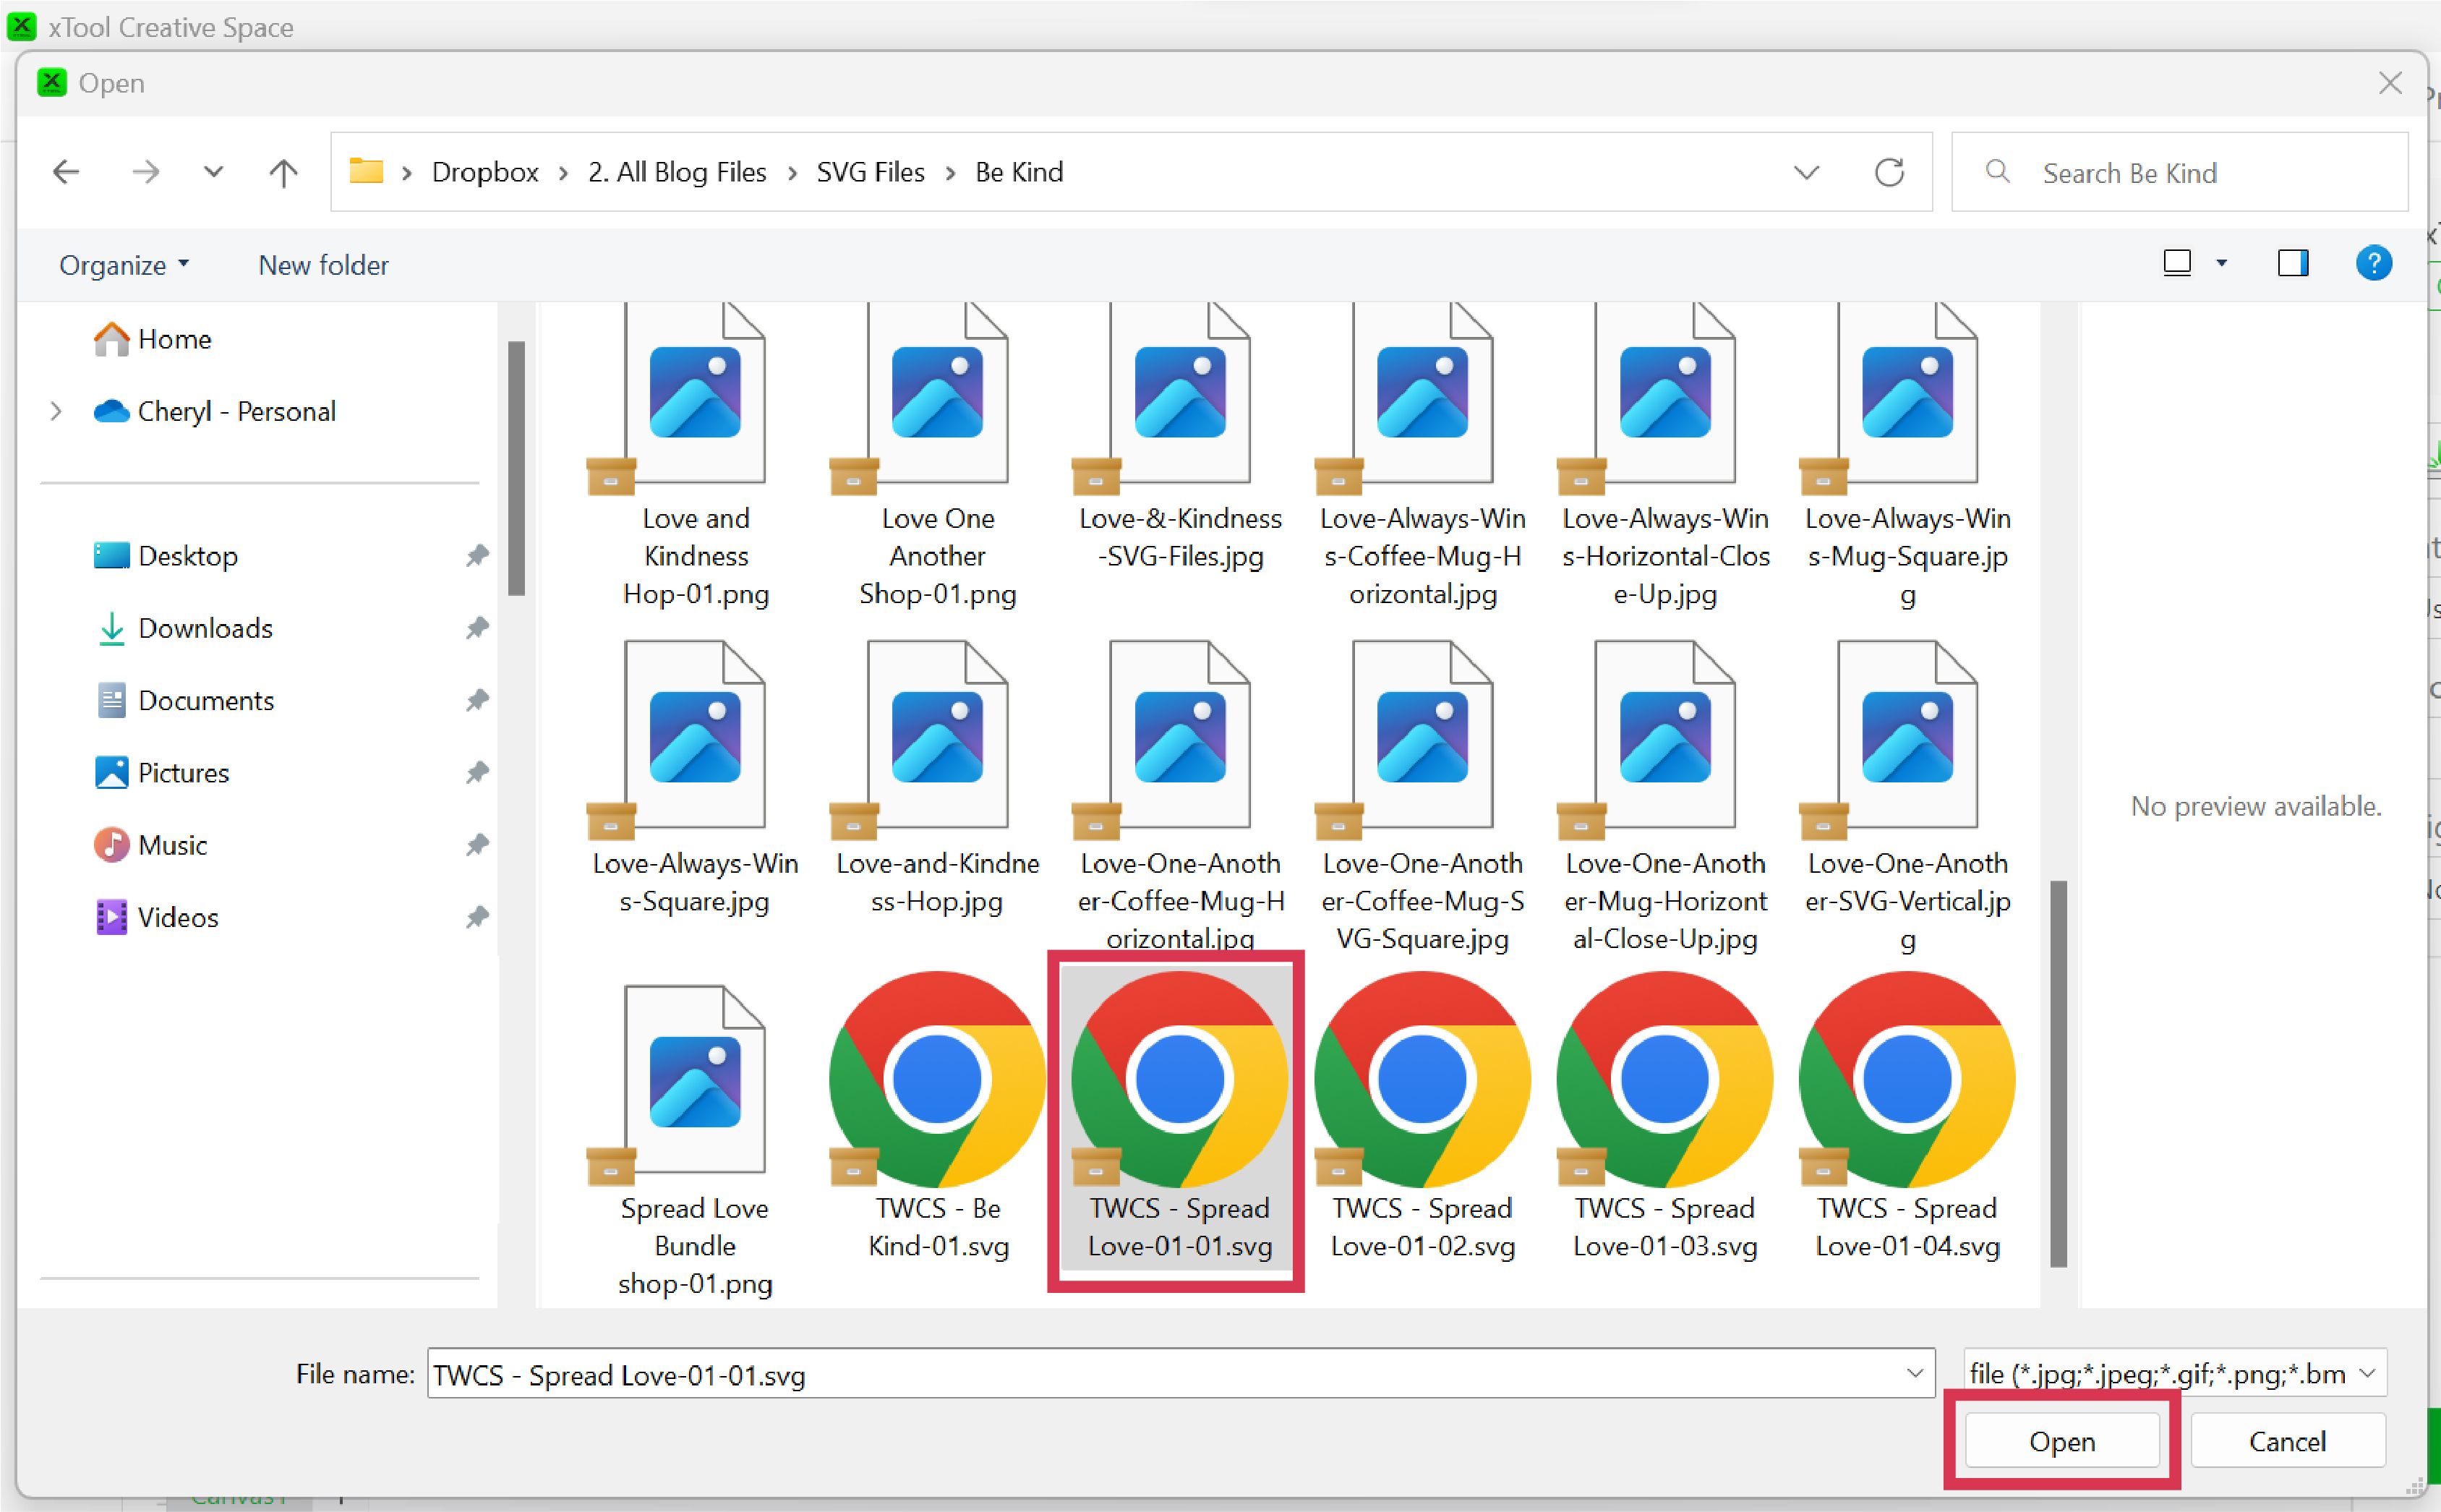The width and height of the screenshot is (2441, 1512).
Task: Click the pin icon next to Music
Action: [x=477, y=845]
